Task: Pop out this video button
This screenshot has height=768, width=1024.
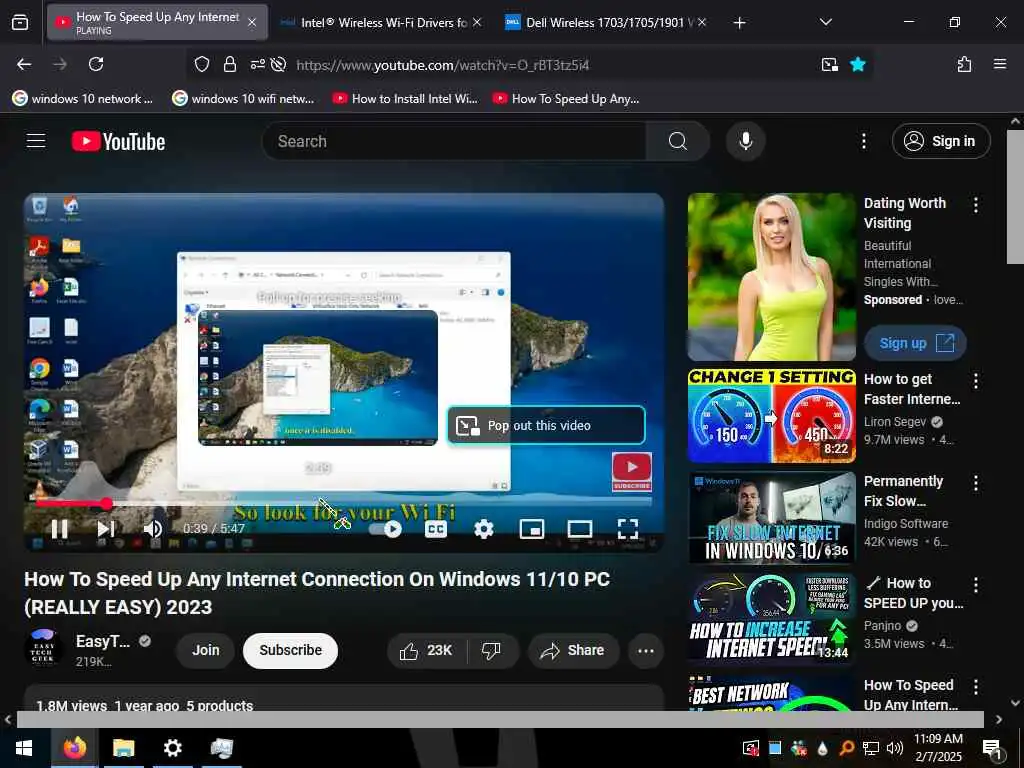Action: click(546, 425)
